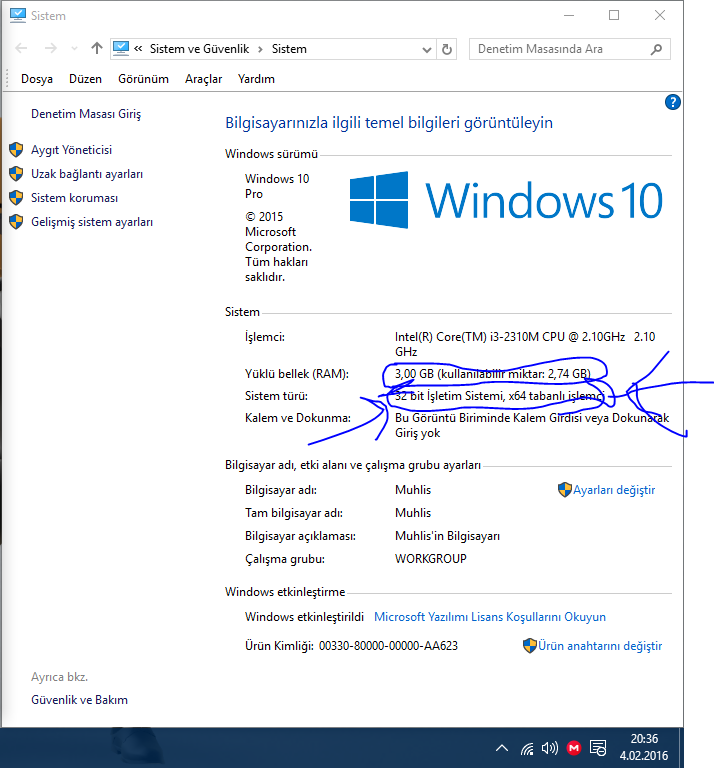Minimize the Sistem window
This screenshot has height=768, width=714.
coord(569,15)
